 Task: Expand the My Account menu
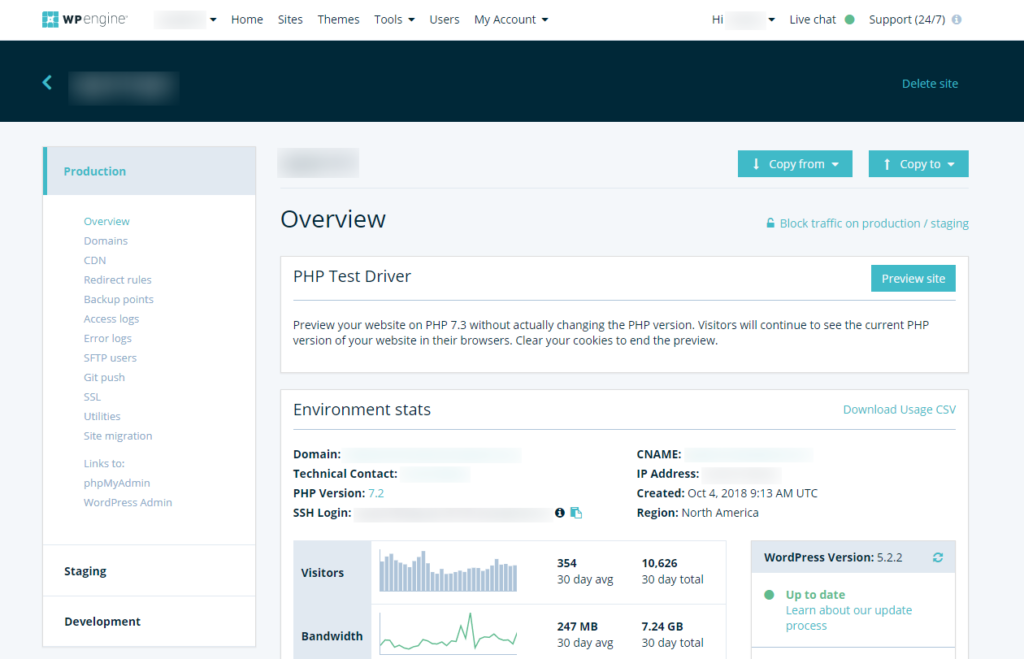pyautogui.click(x=510, y=19)
